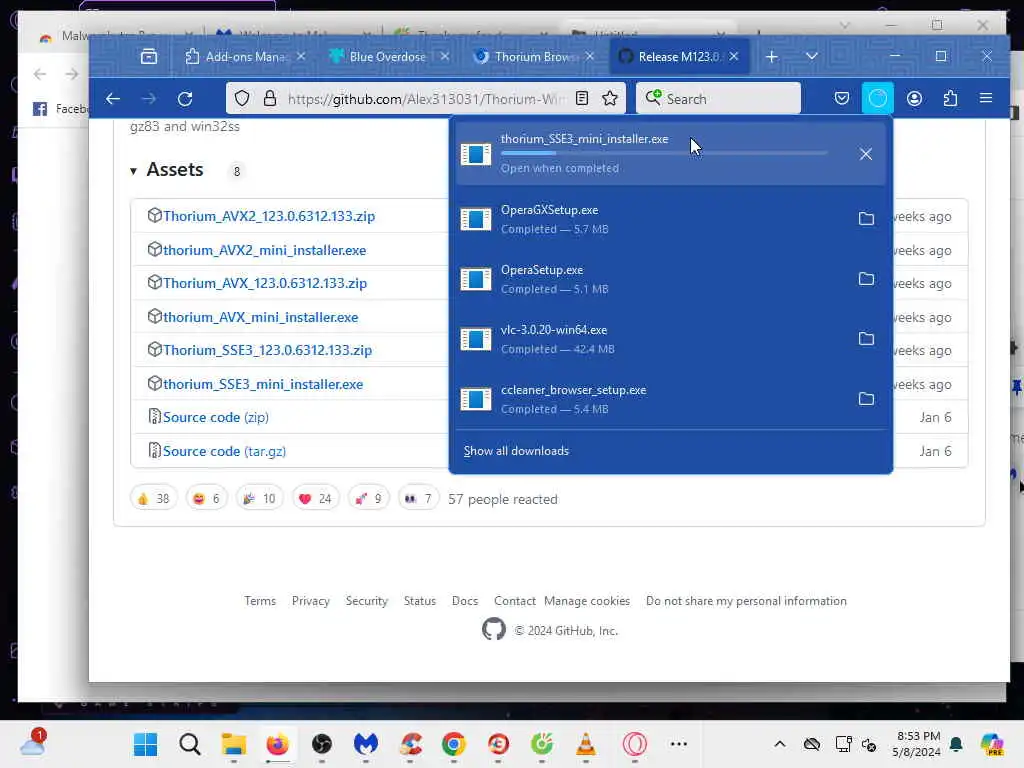The height and width of the screenshot is (768, 1024).
Task: Click in the Firefox Search box
Action: pos(718,99)
